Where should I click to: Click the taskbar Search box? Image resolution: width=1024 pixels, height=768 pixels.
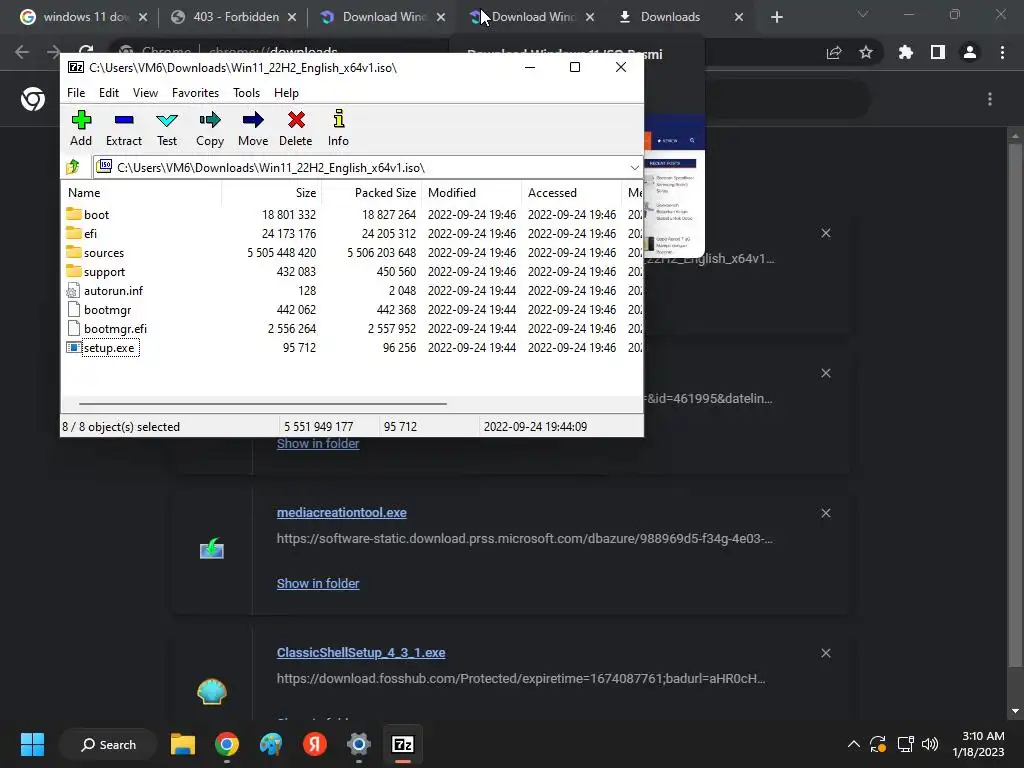click(108, 744)
